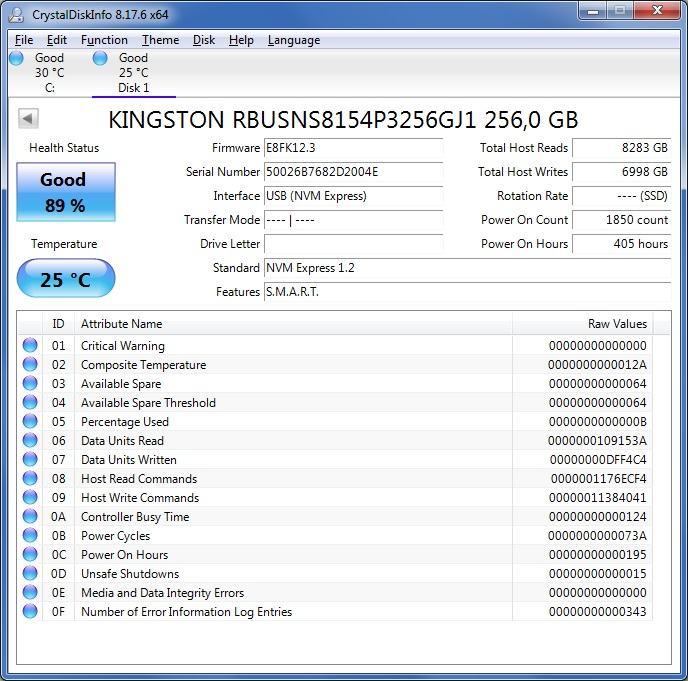Click the 25 °C temperature button
The width and height of the screenshot is (688, 681).
pyautogui.click(x=66, y=278)
